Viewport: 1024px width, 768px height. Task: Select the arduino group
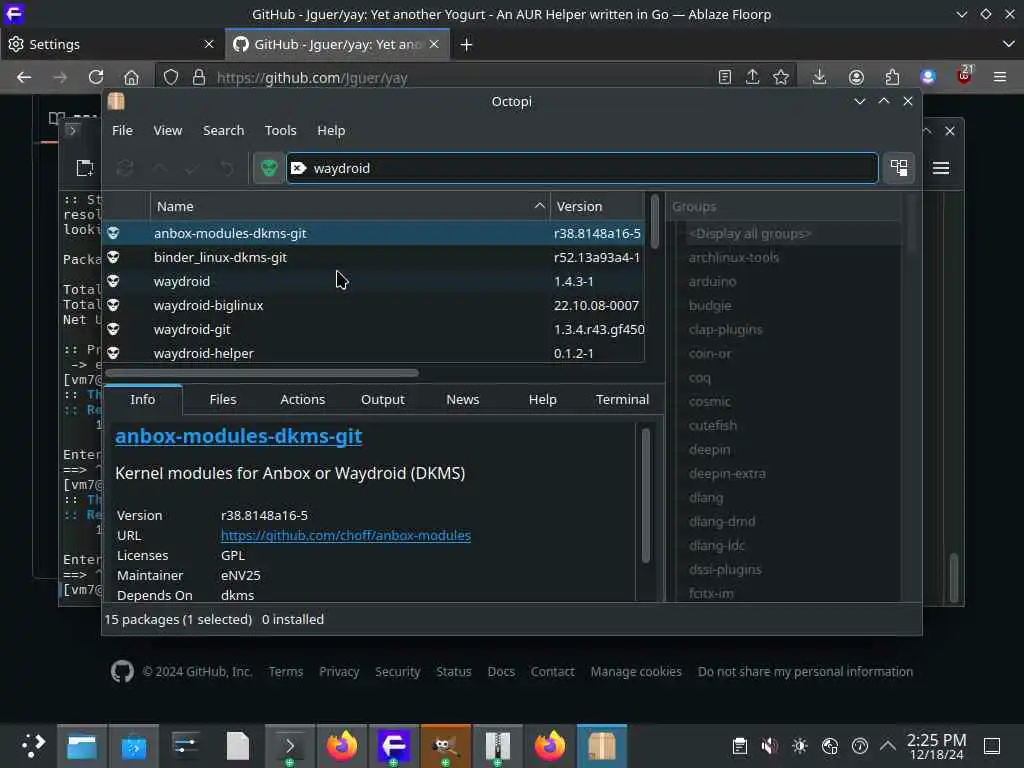pos(712,281)
